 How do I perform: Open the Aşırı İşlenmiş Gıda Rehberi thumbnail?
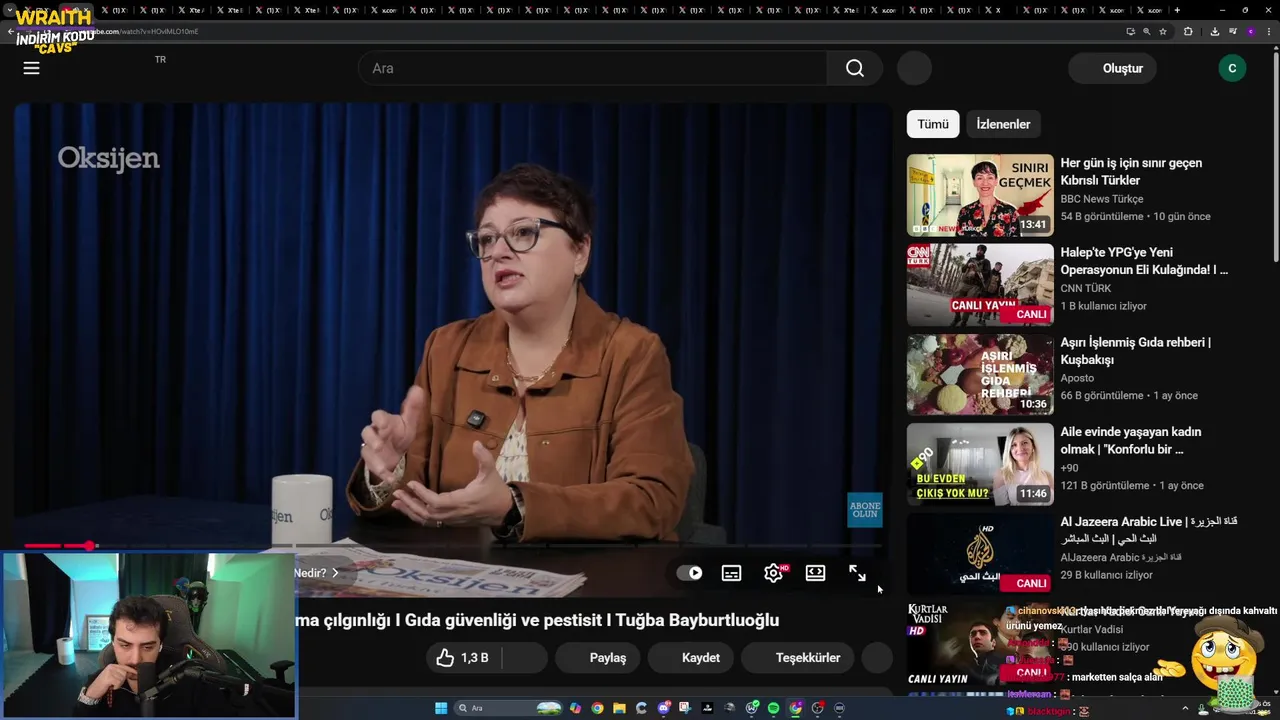980,374
